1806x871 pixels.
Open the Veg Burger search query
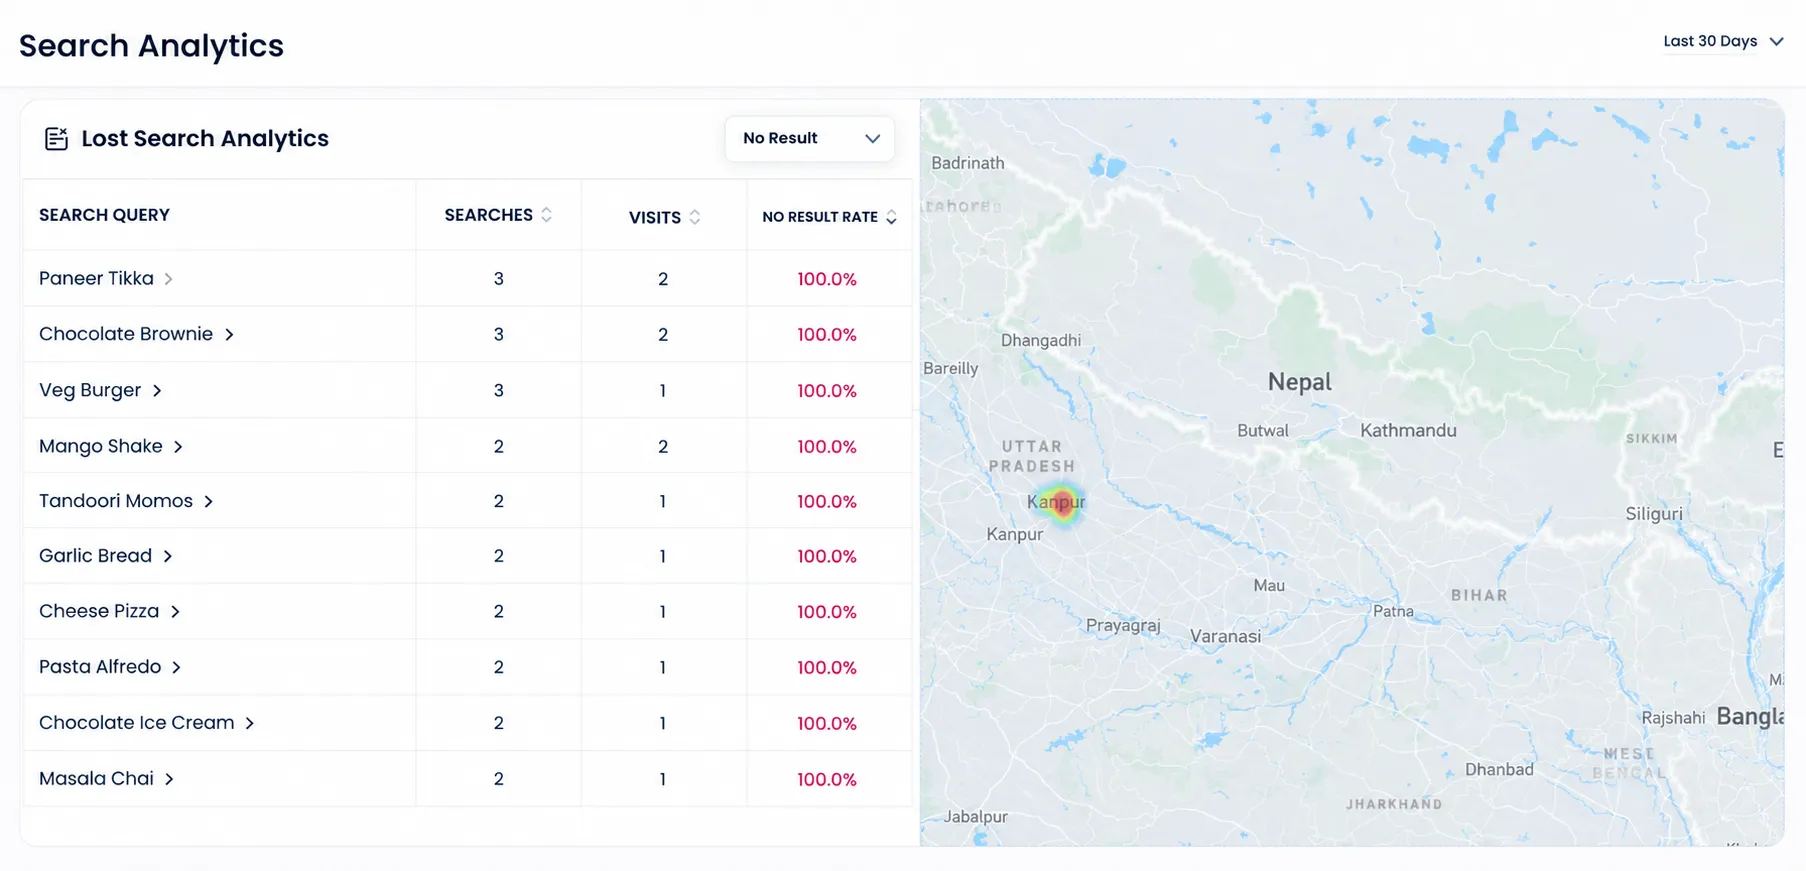[x=90, y=390]
